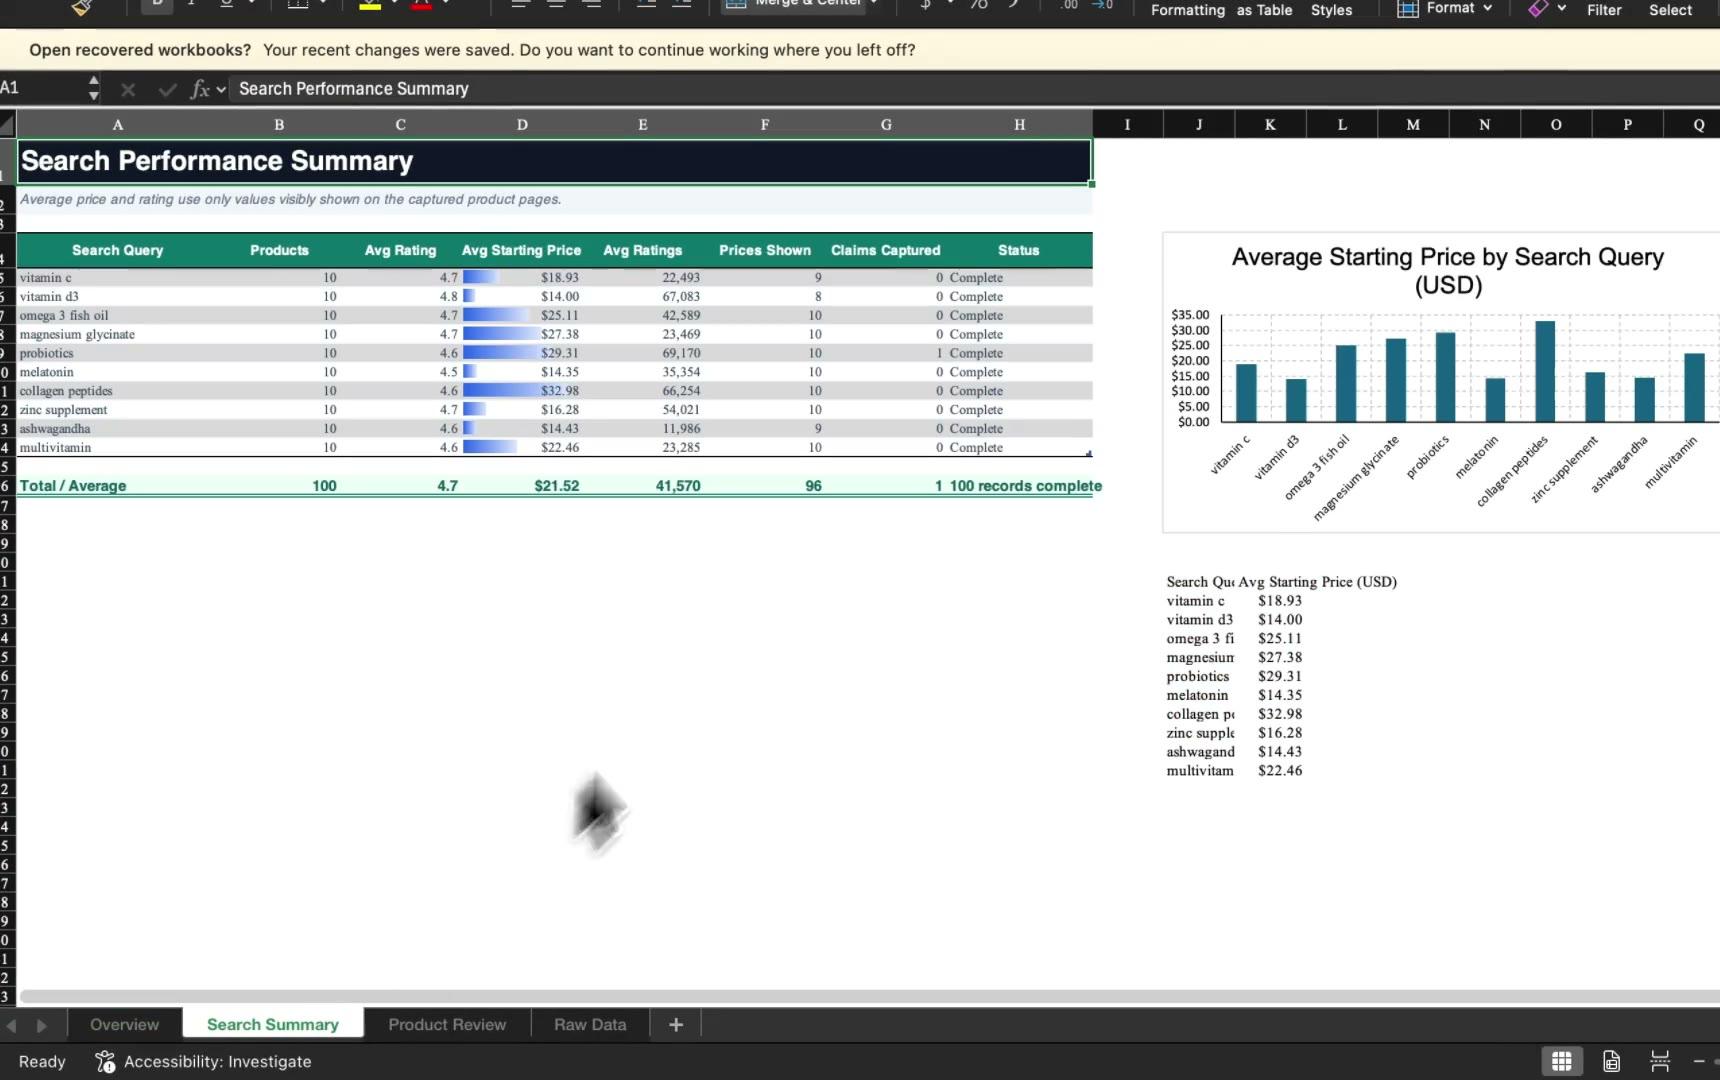Select the Search Summary sheet tab
The height and width of the screenshot is (1080, 1720).
273,1024
